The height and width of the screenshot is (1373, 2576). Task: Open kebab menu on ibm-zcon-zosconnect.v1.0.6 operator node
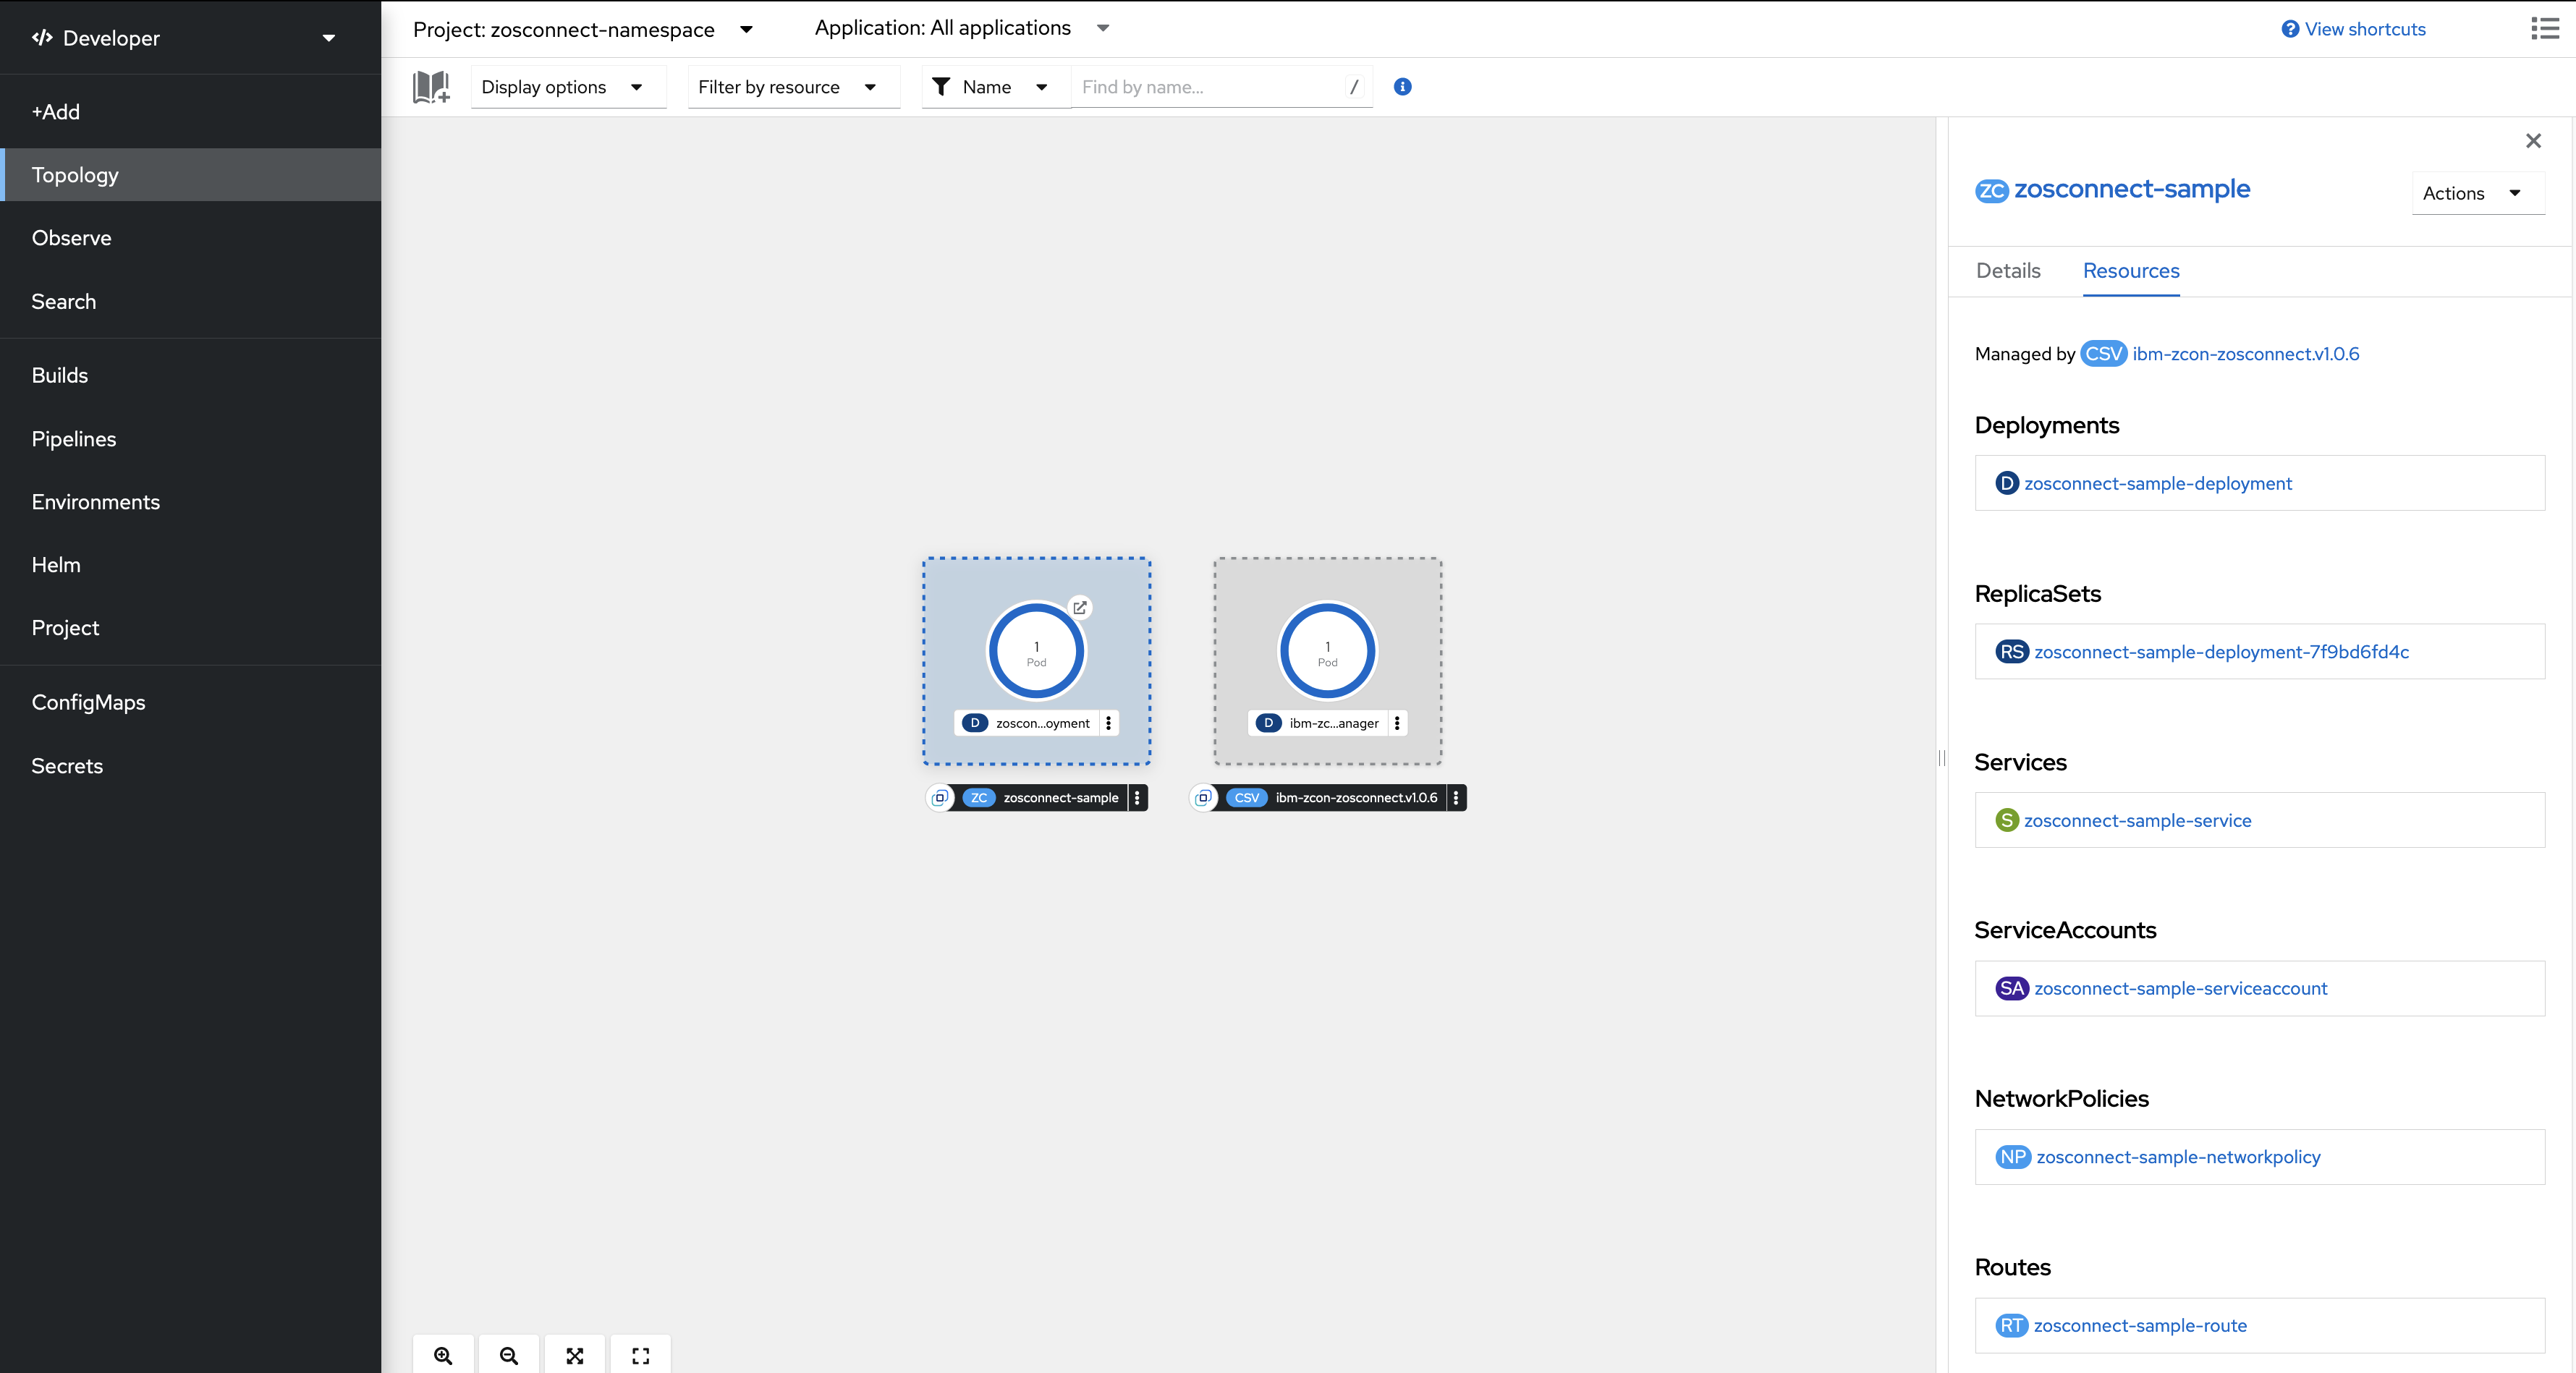(1457, 798)
